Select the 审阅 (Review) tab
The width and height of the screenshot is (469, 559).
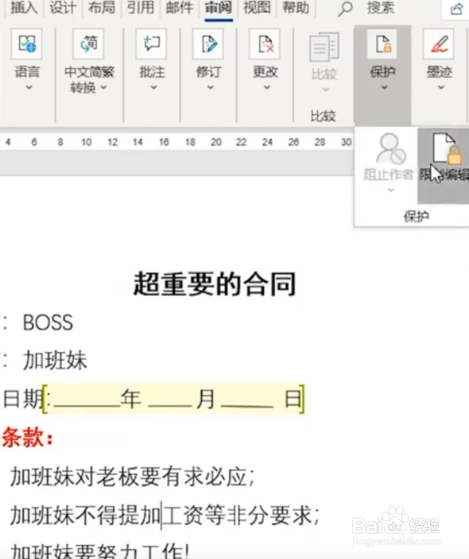[218, 7]
